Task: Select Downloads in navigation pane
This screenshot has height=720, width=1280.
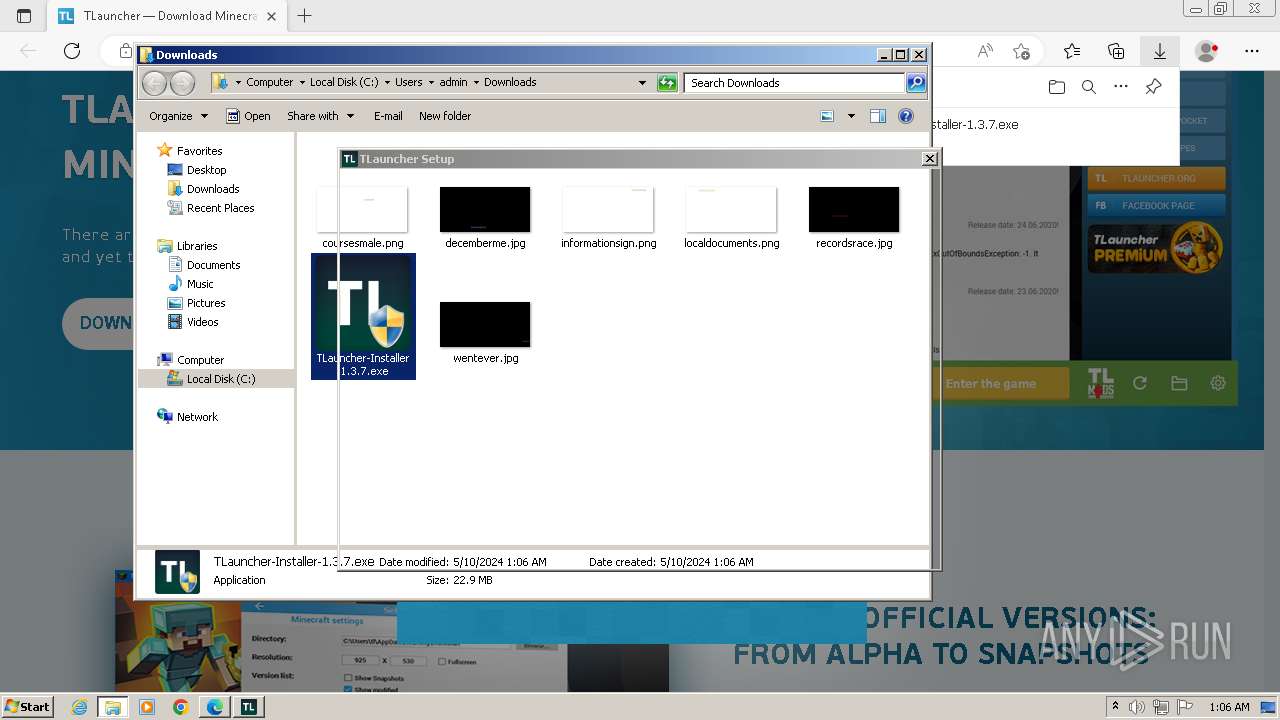Action: tap(212, 189)
